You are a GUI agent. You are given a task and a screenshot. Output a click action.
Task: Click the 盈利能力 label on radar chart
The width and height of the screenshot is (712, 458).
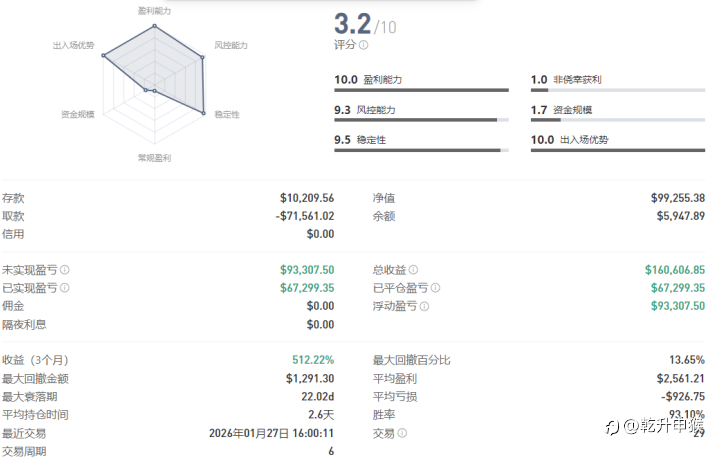pos(154,9)
